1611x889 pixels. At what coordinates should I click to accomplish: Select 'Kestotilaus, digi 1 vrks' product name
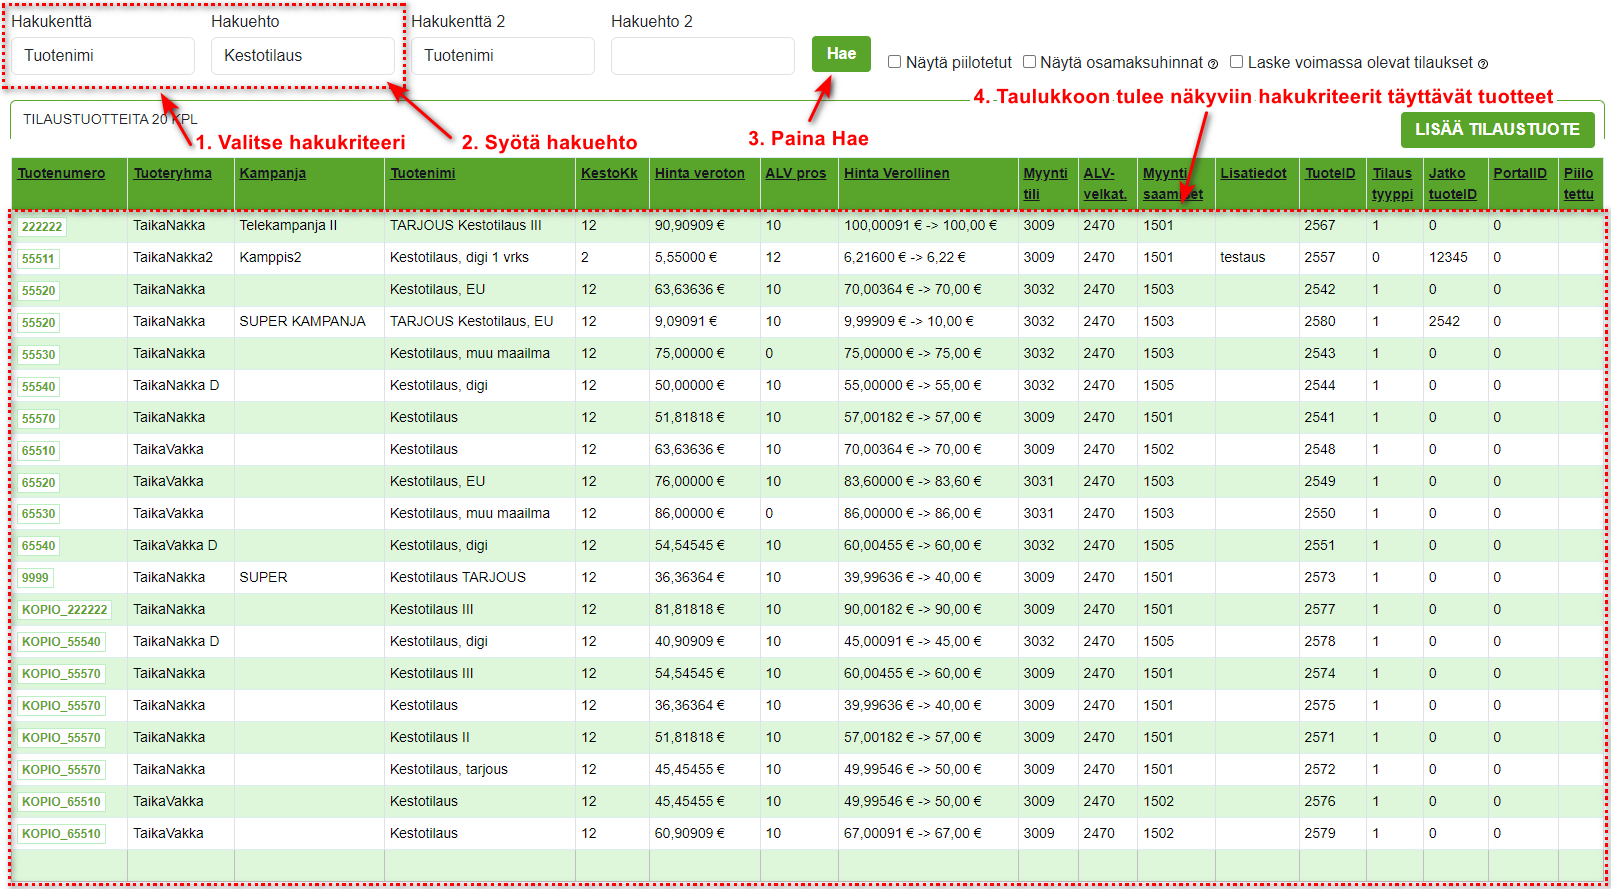point(459,257)
